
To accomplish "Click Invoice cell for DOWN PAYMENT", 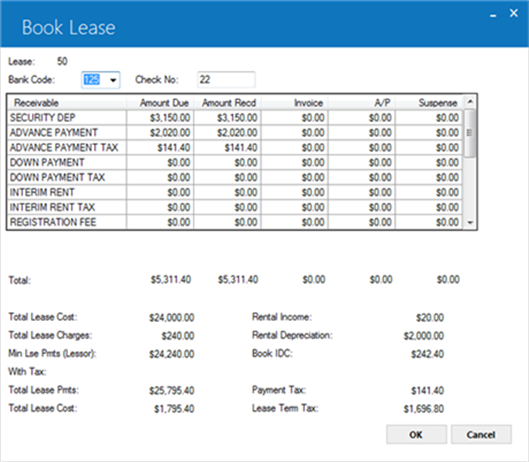I will coord(294,162).
